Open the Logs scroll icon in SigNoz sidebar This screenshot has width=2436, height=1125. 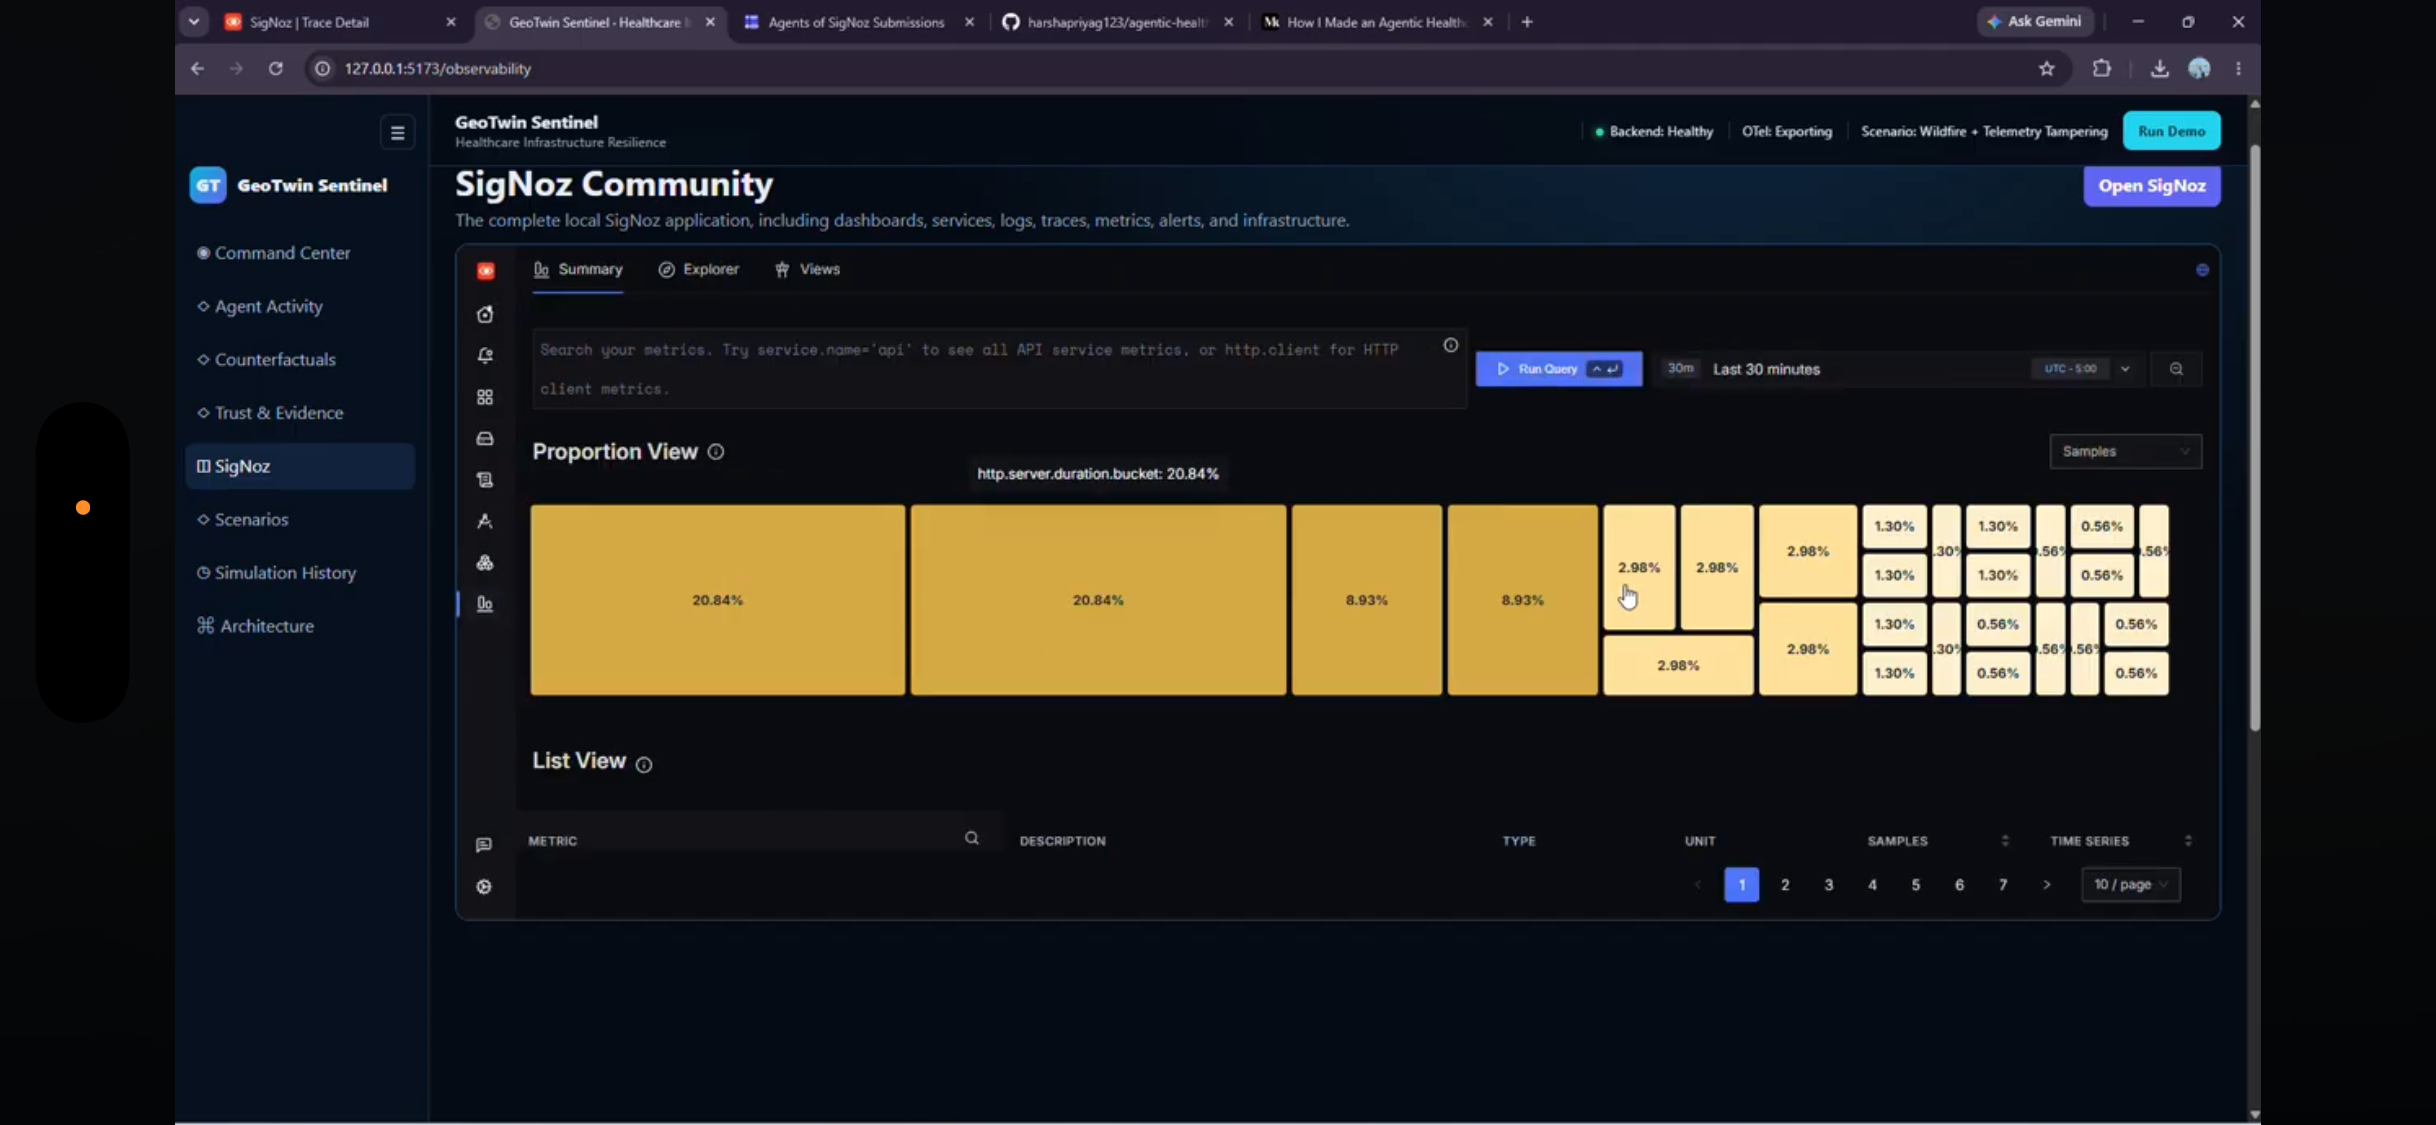tap(485, 480)
